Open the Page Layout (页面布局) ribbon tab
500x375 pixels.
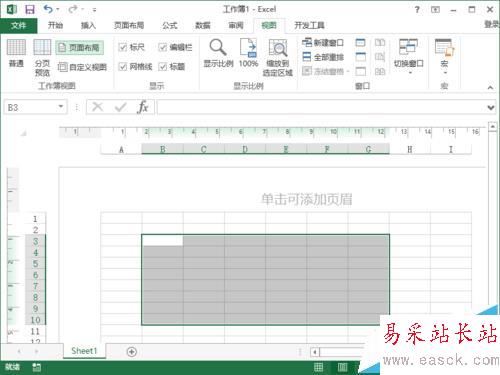click(x=129, y=25)
